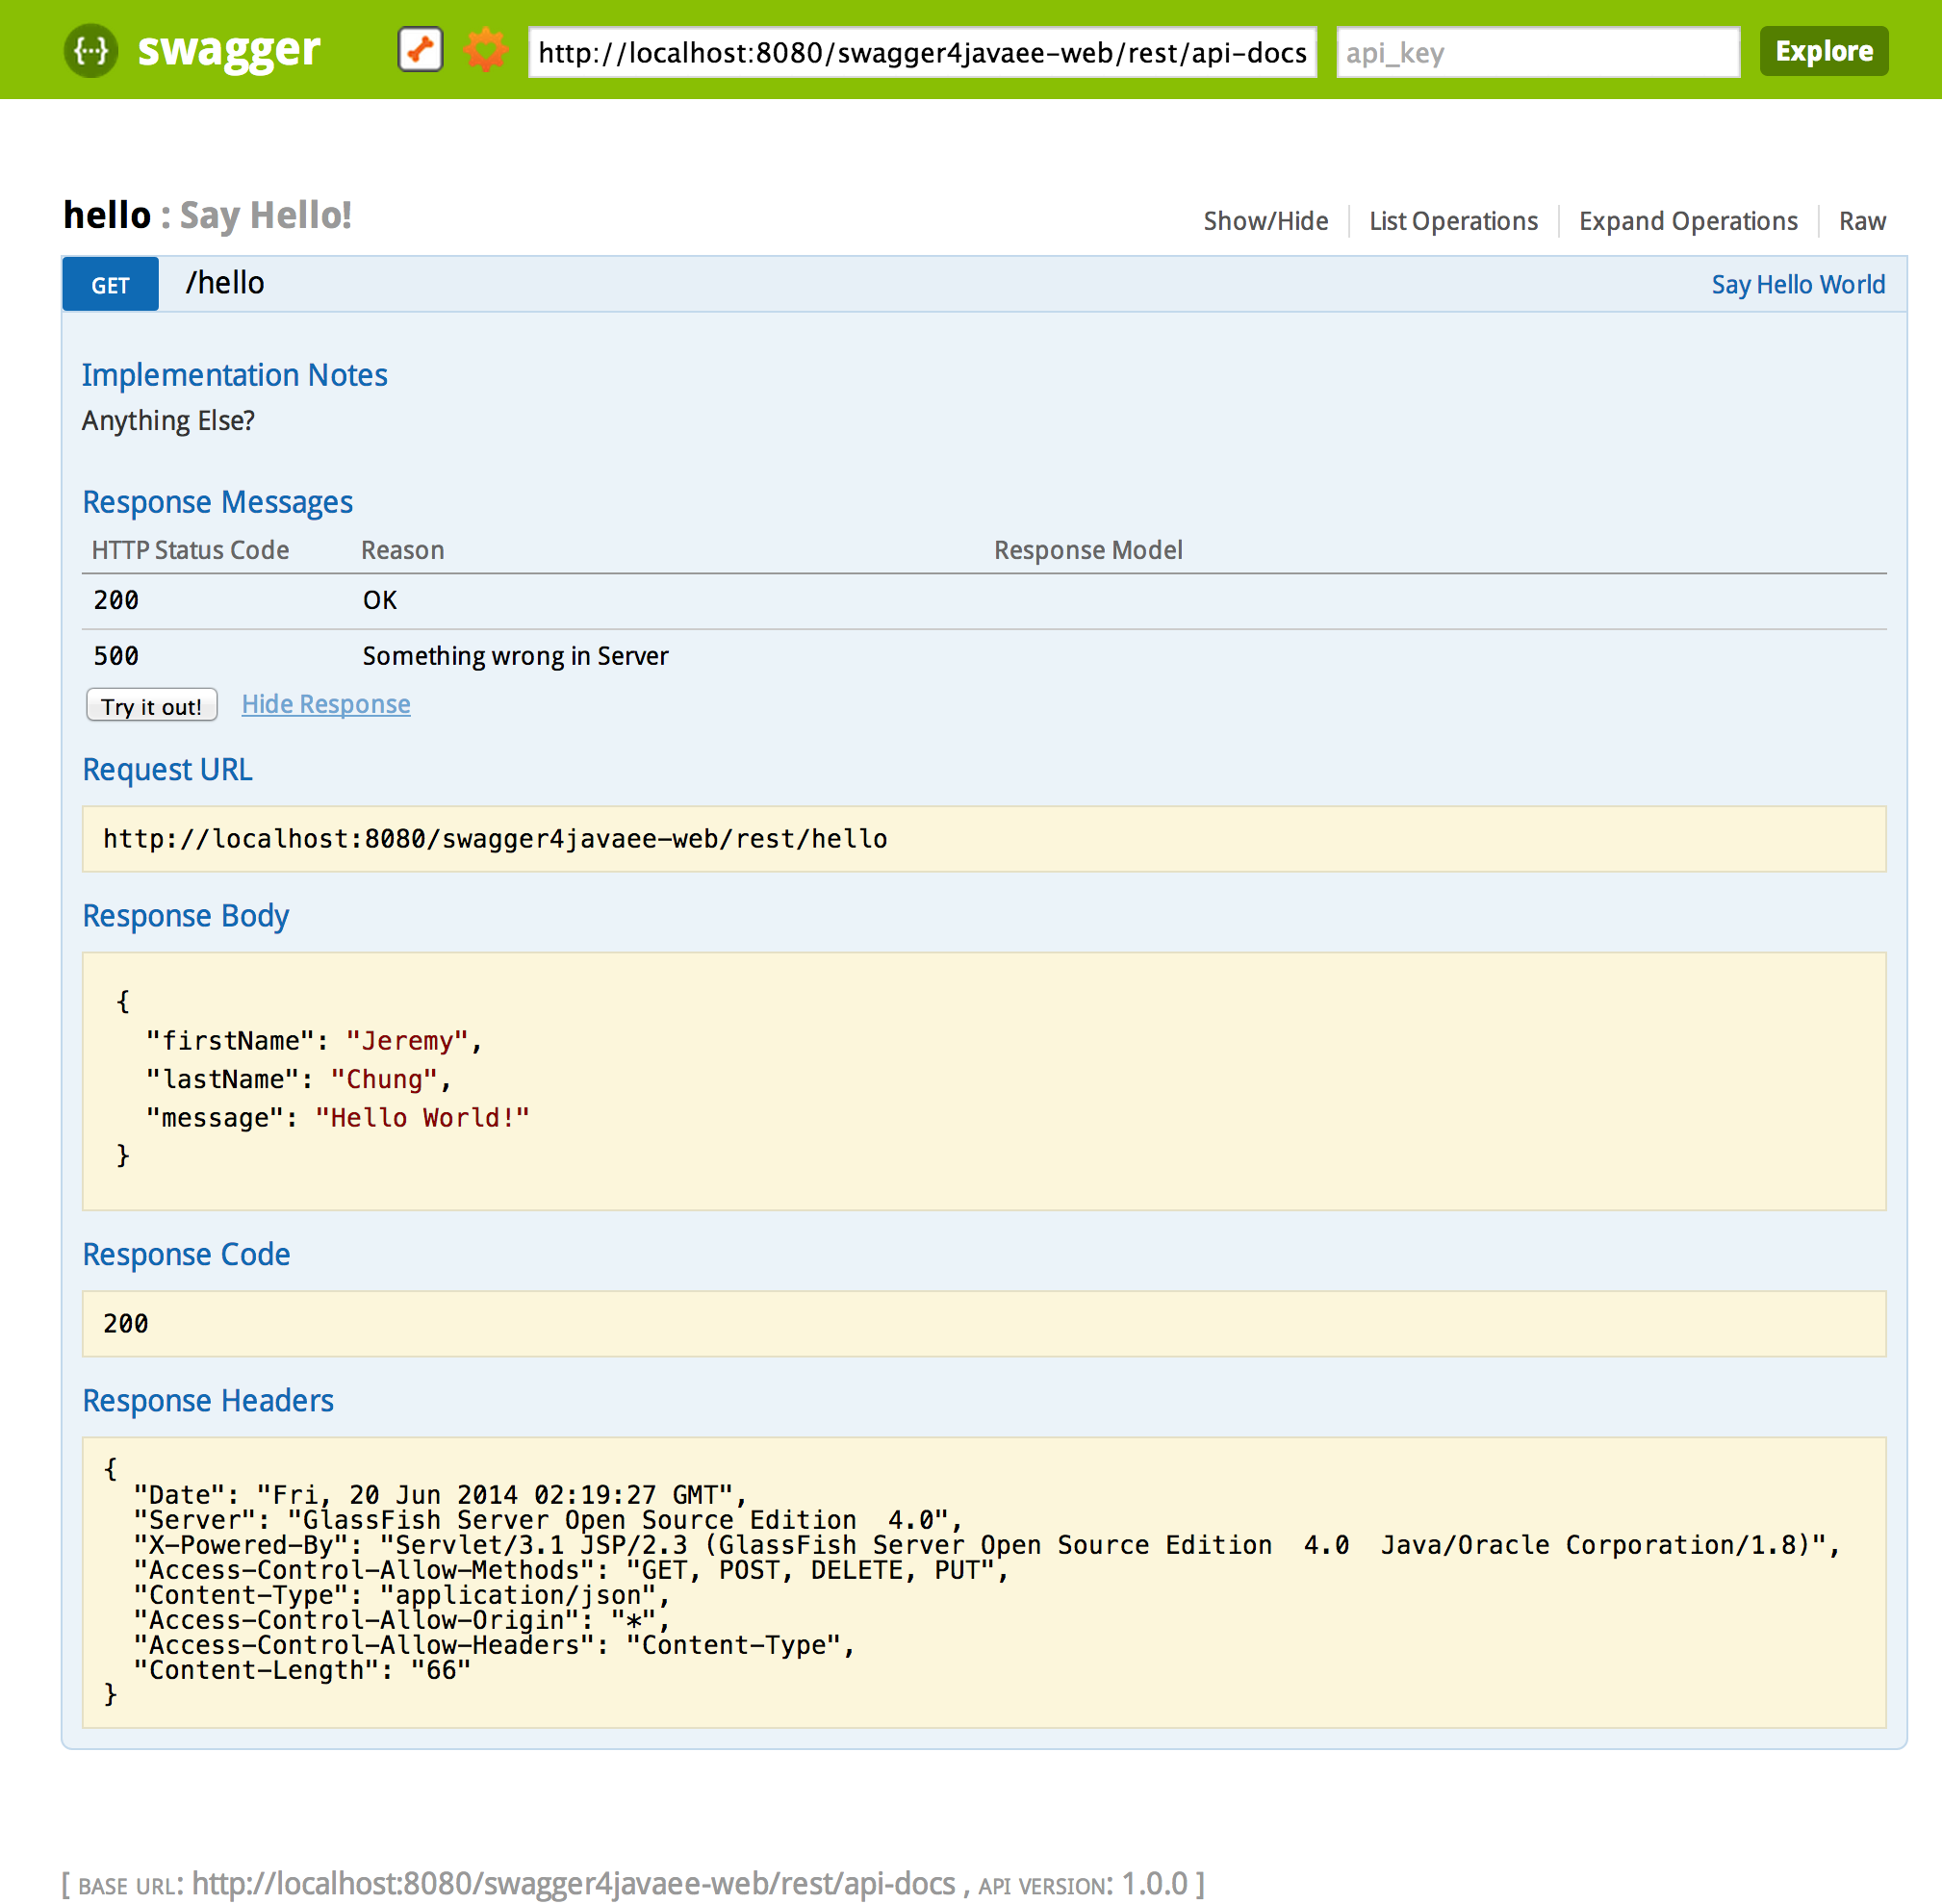This screenshot has width=1942, height=1904.
Task: Click the Response Messages heading
Action: [x=218, y=502]
